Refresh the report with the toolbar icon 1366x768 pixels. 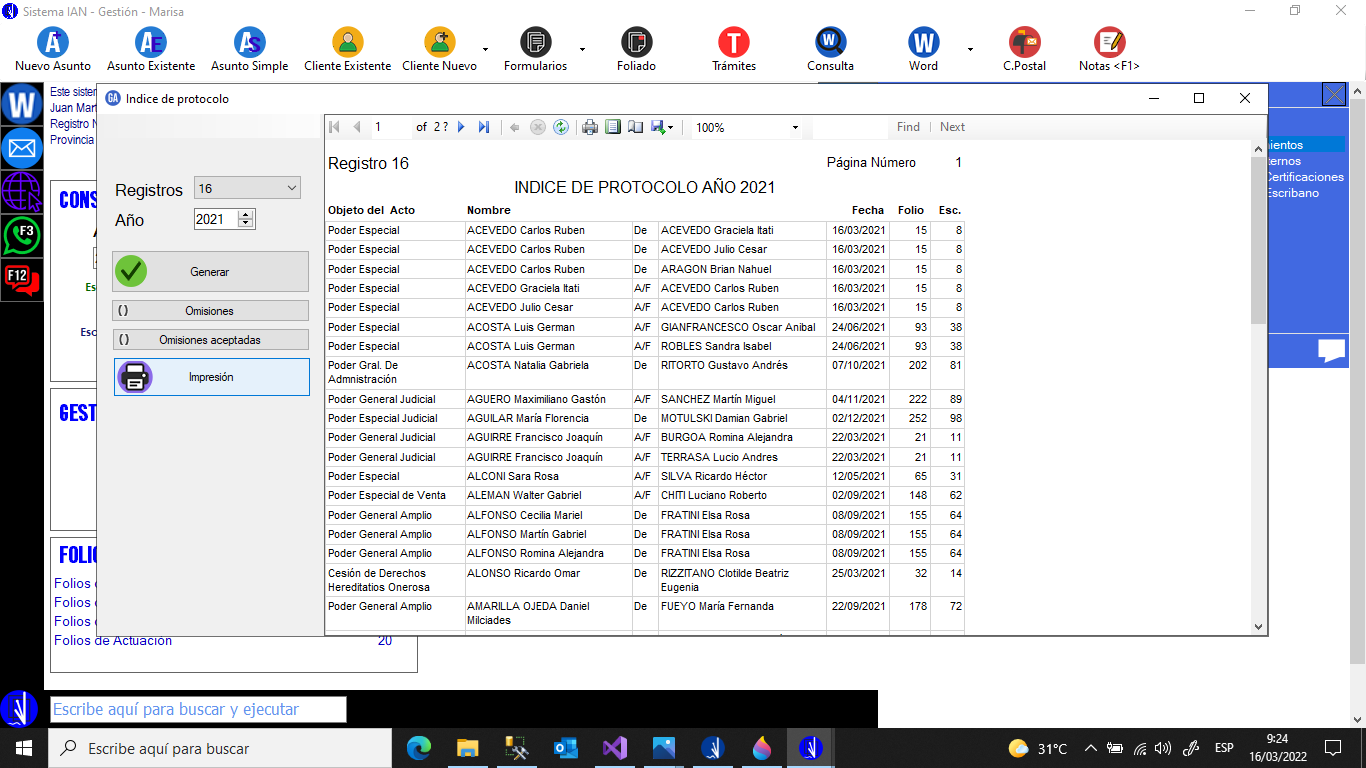tap(561, 127)
